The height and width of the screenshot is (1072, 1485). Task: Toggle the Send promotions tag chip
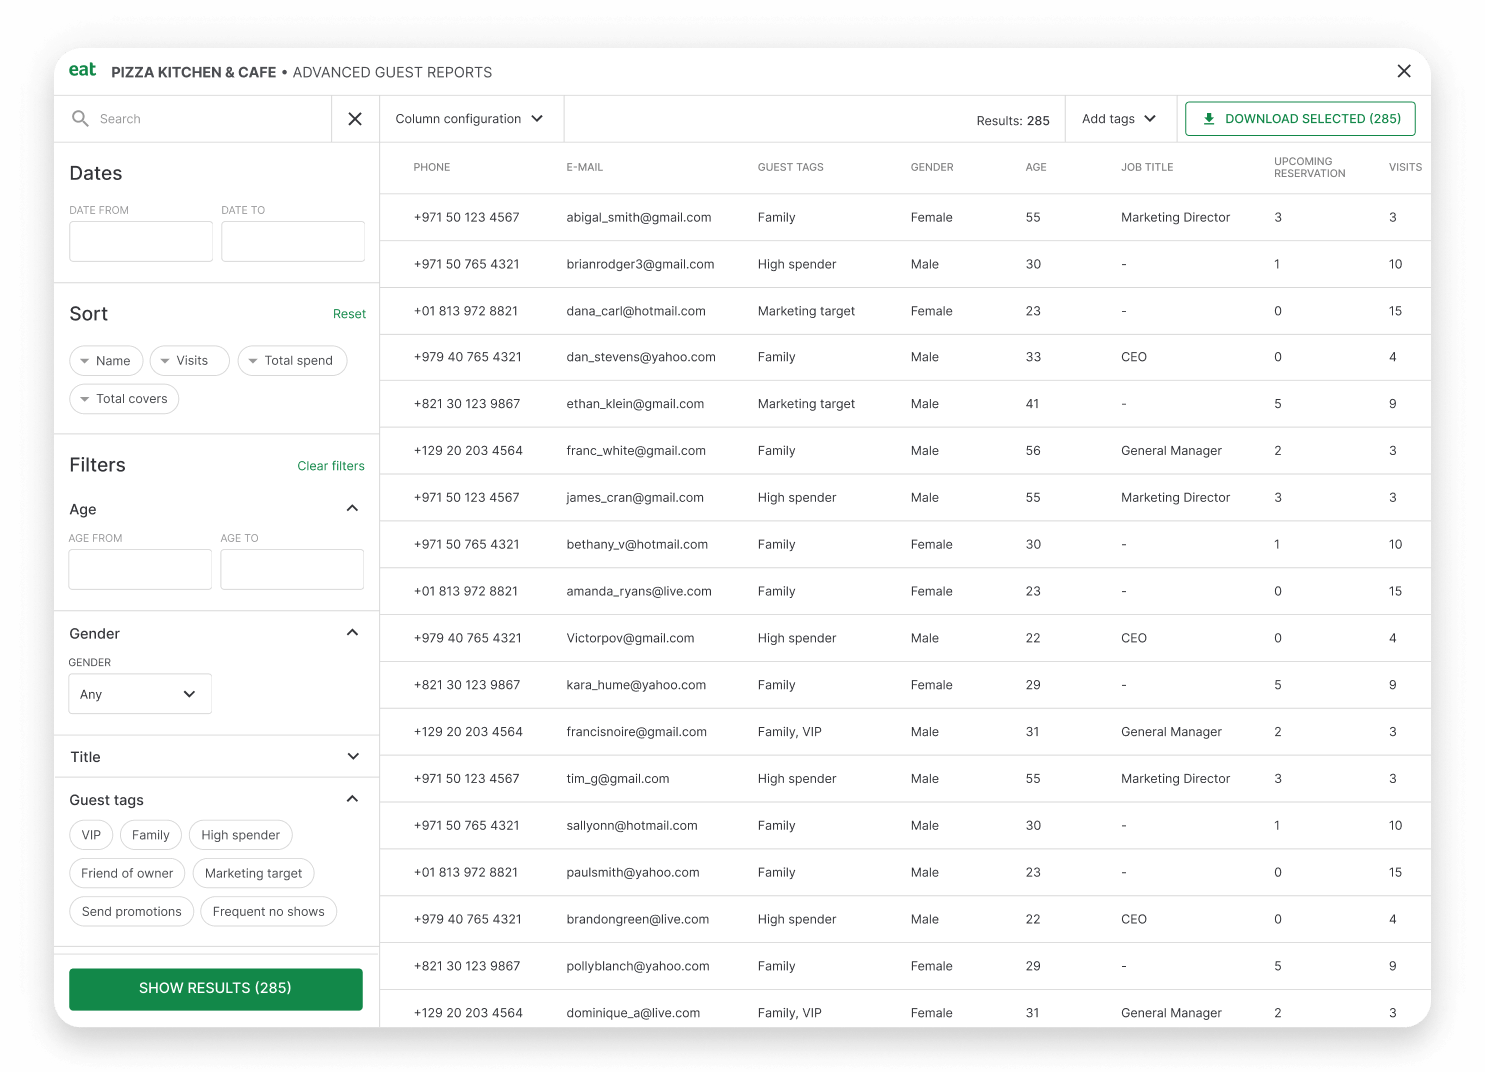pyautogui.click(x=131, y=911)
